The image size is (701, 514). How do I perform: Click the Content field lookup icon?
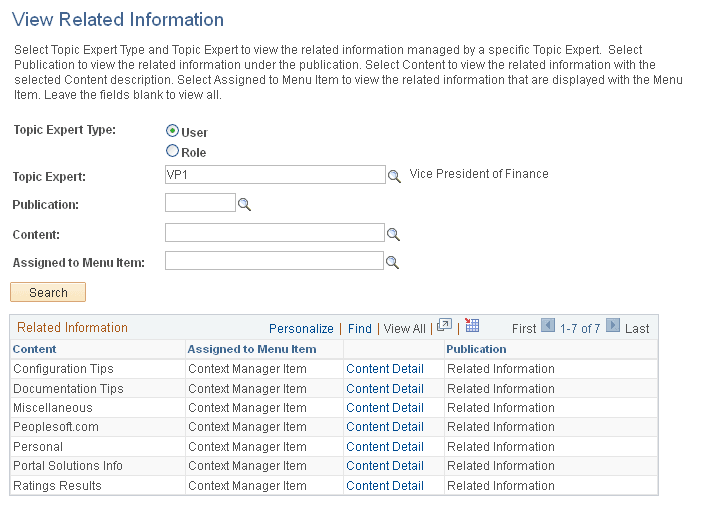point(393,234)
